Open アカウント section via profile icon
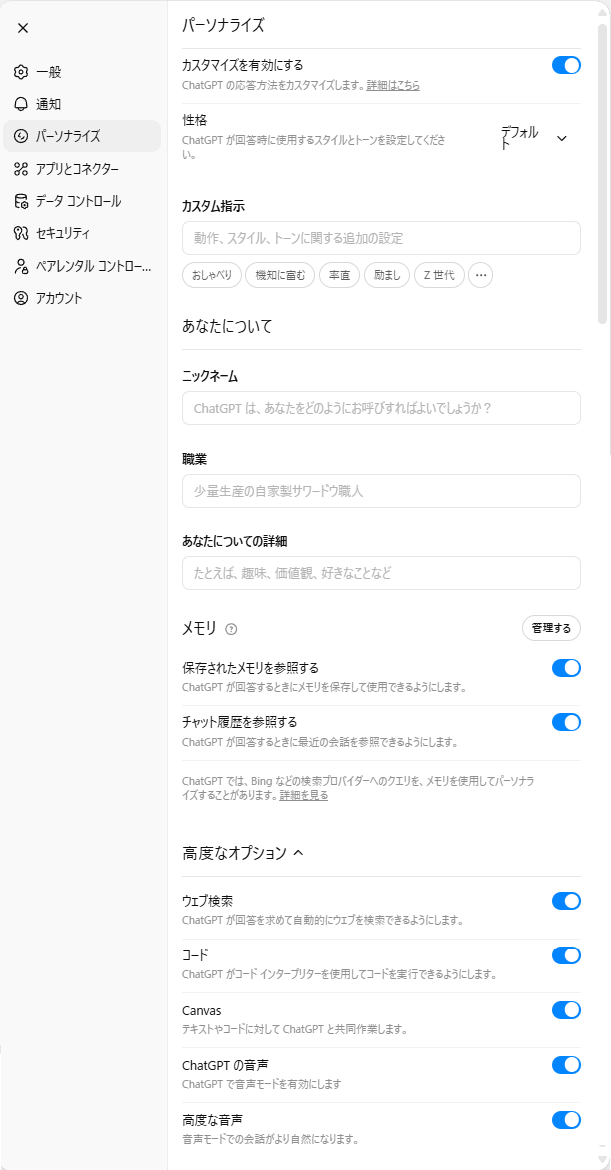This screenshot has width=611, height=1170. (x=21, y=298)
